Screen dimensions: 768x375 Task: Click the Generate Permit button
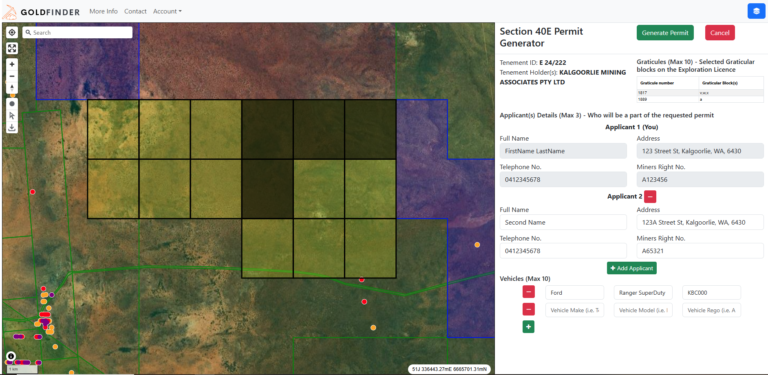tap(665, 33)
